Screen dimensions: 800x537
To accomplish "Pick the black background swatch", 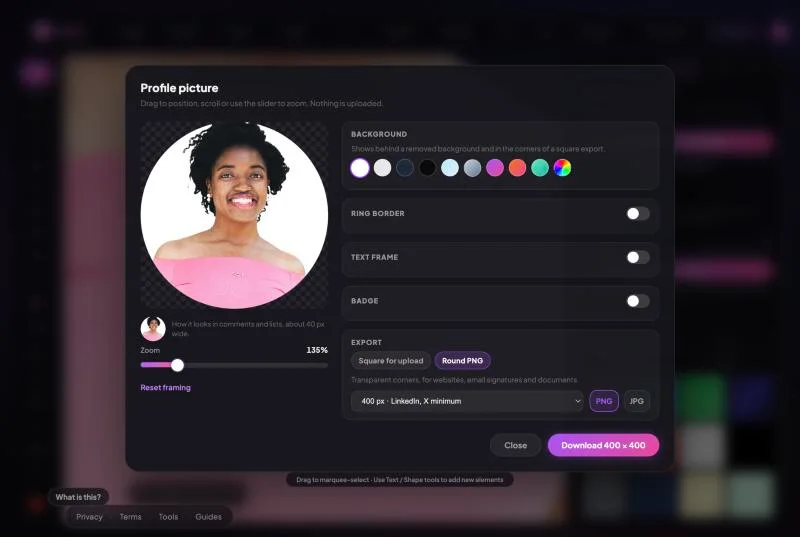I will 427,168.
